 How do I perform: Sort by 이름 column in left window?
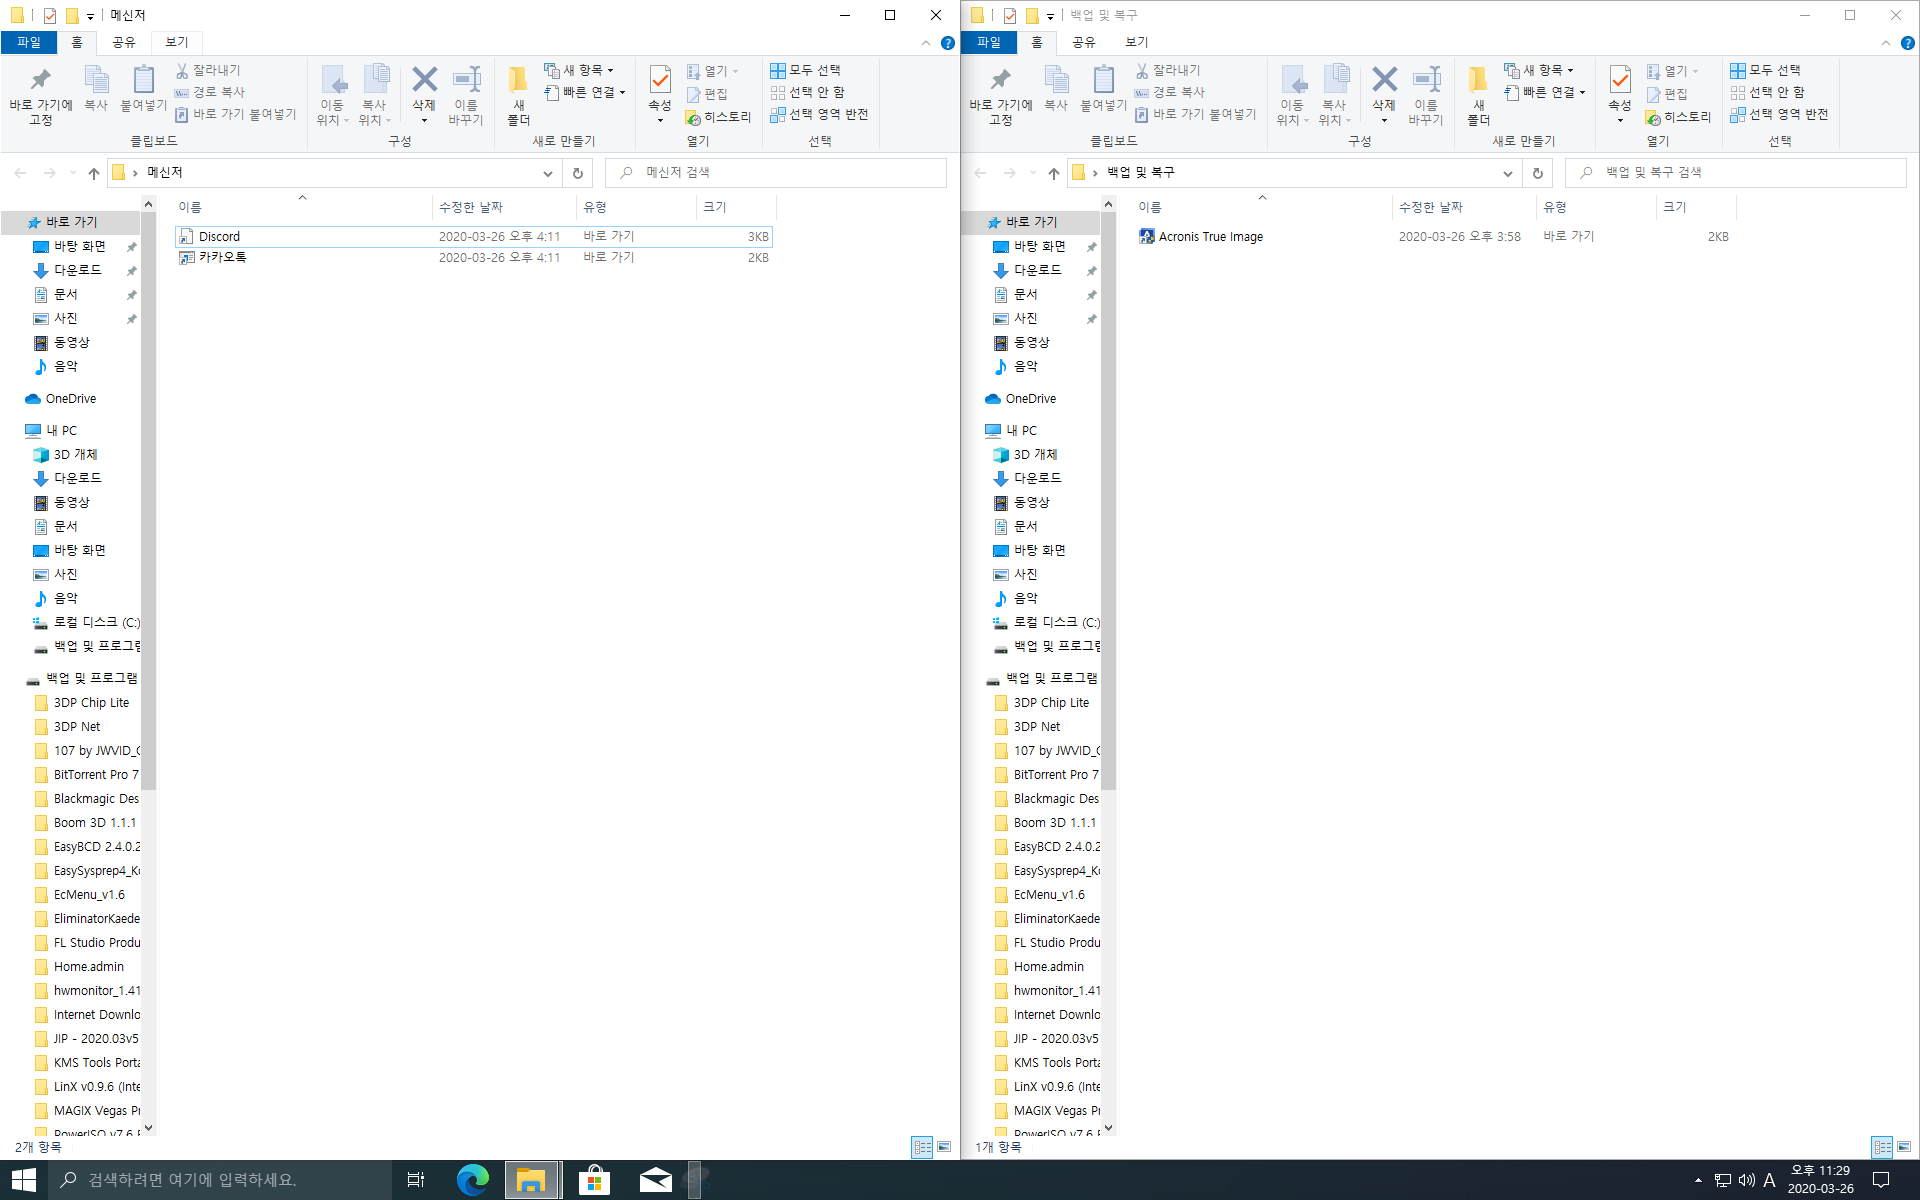click(x=302, y=207)
